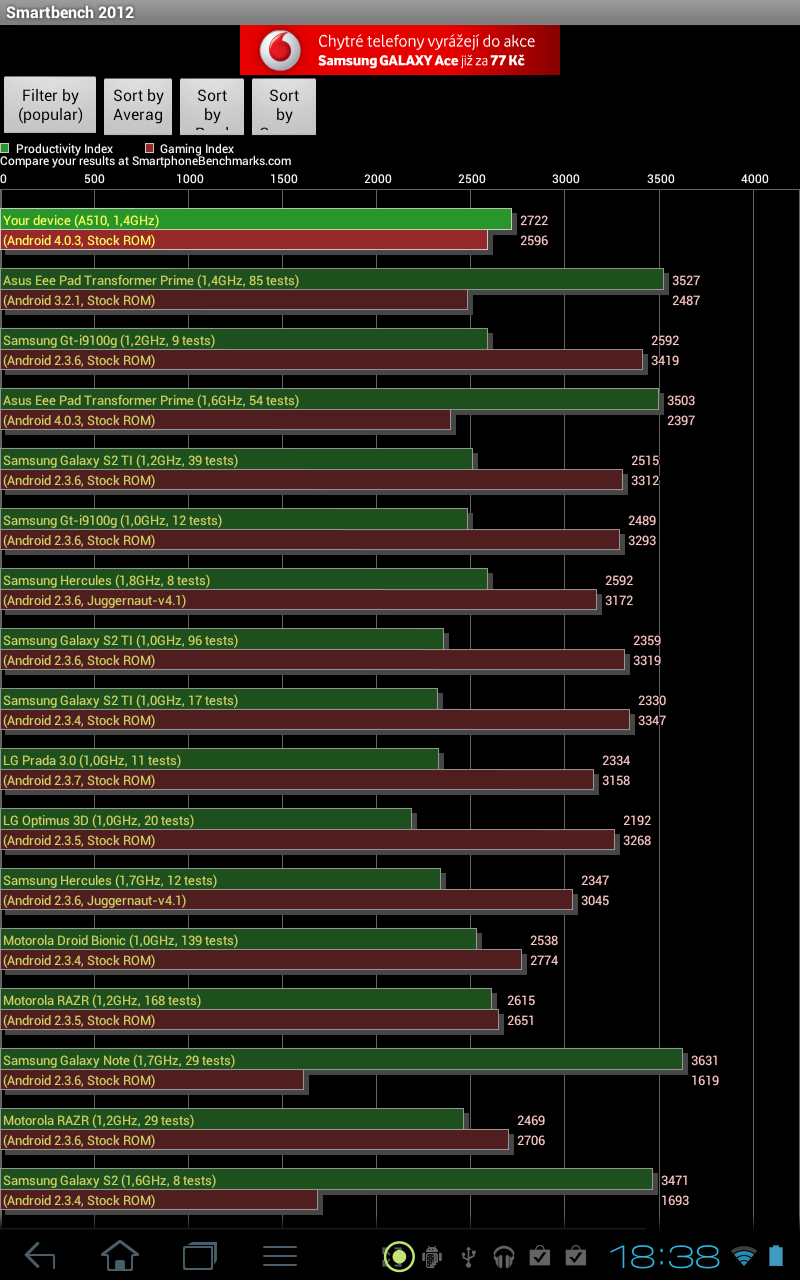The image size is (800, 1280).
Task: Tap the Wi-Fi signal icon
Action: tap(743, 1256)
